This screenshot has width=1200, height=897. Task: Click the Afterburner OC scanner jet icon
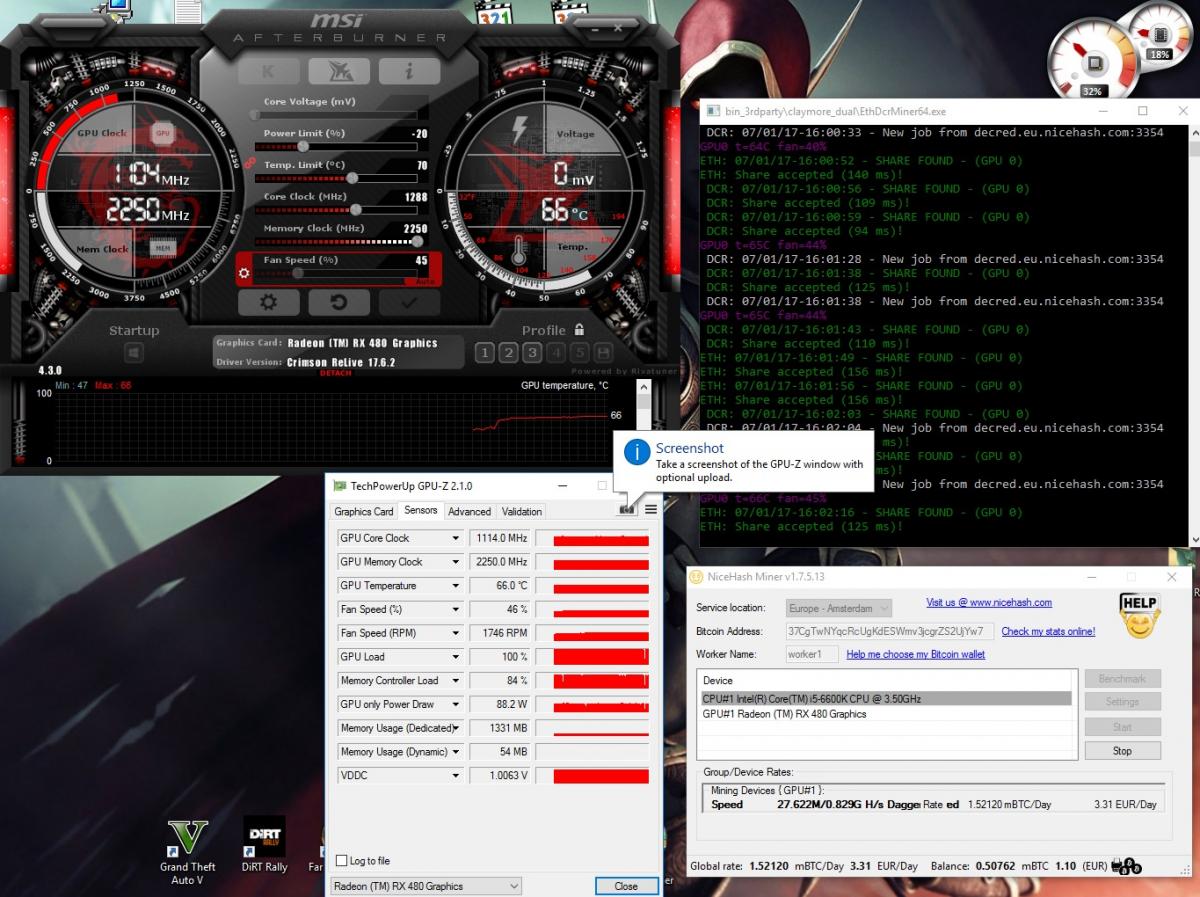pyautogui.click(x=339, y=71)
